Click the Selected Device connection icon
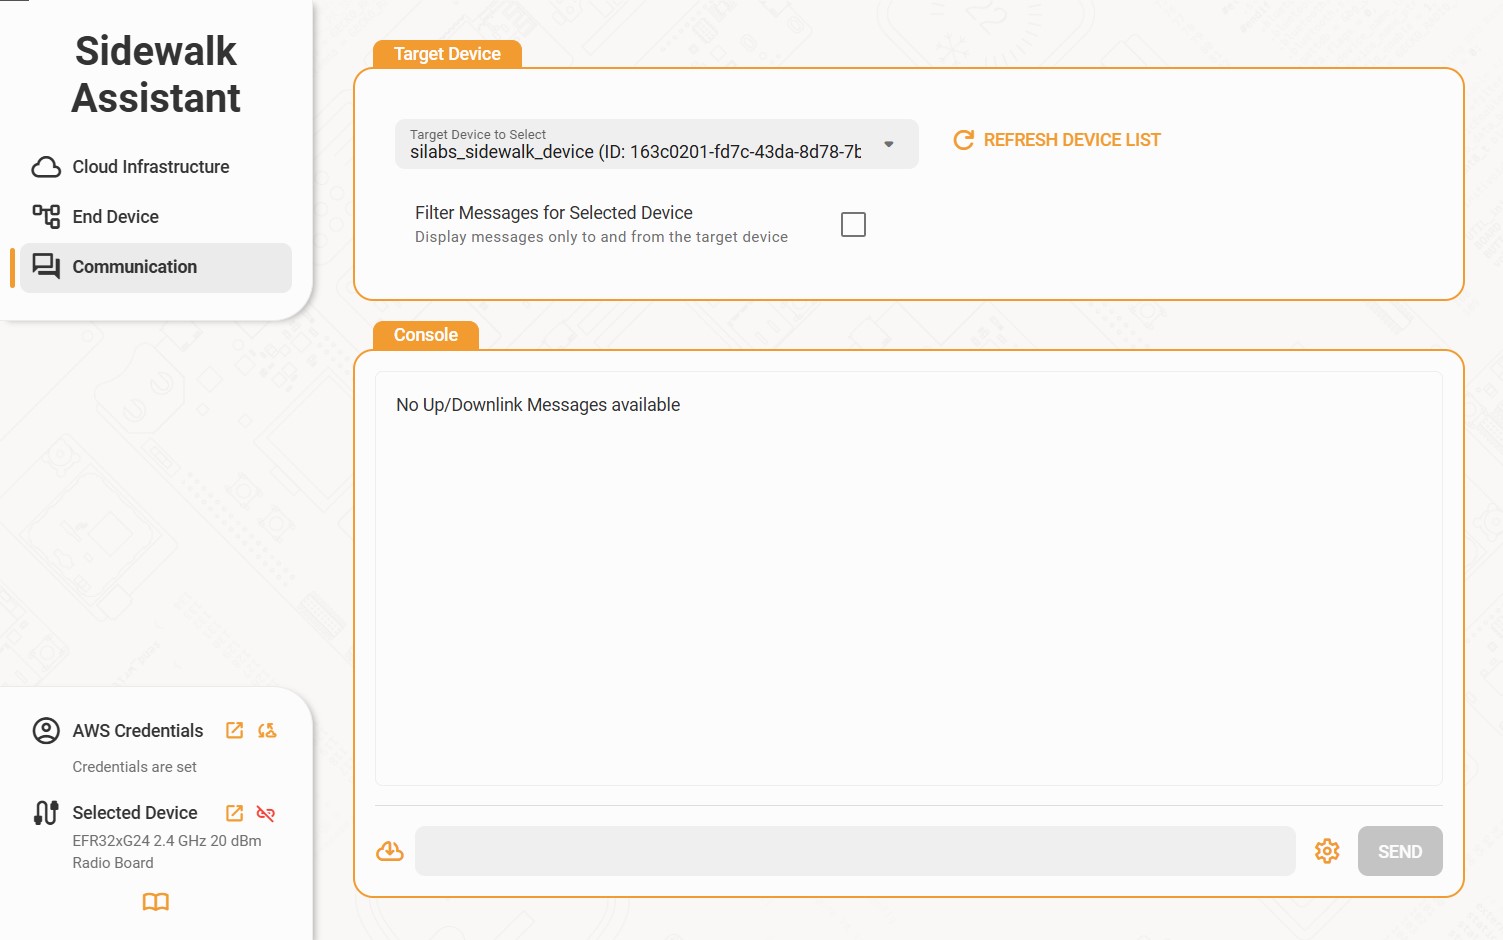1503x940 pixels. (46, 813)
